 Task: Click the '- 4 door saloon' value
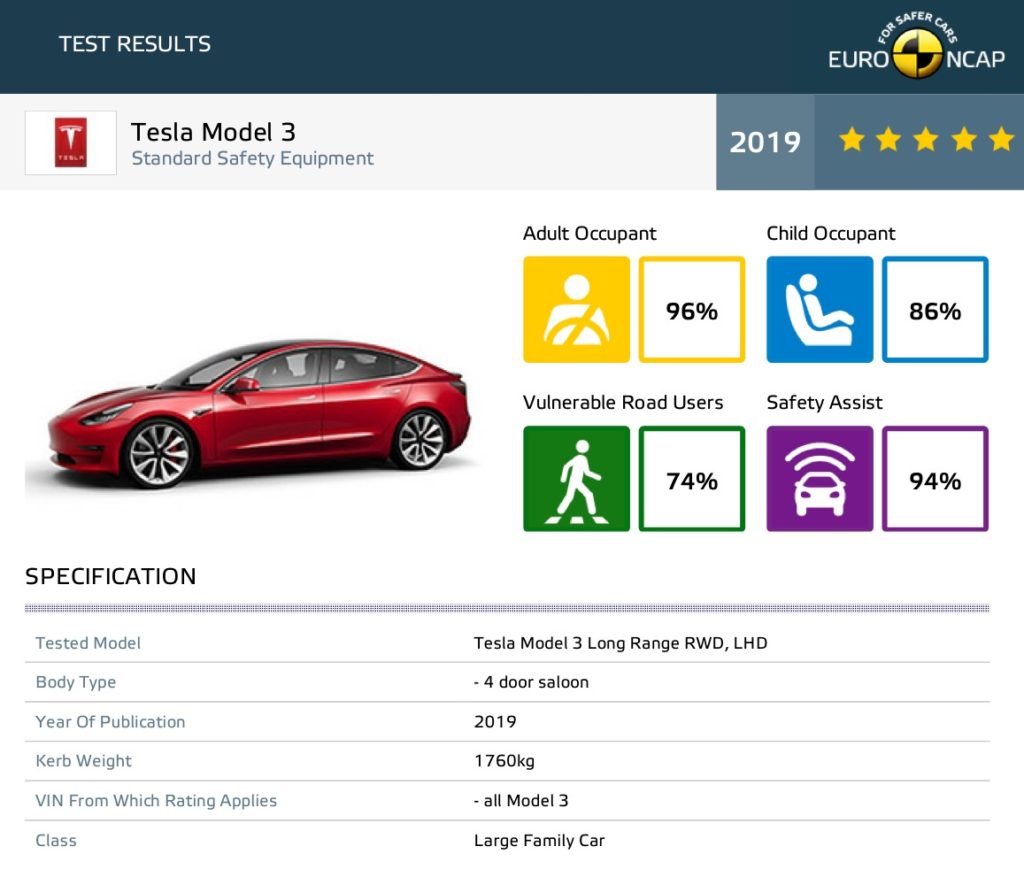point(531,683)
